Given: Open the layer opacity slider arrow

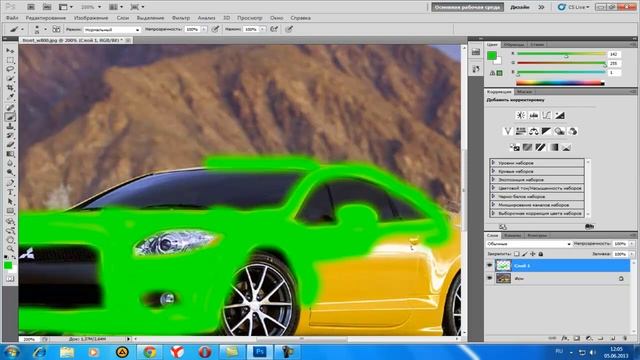Looking at the screenshot, I should (631, 244).
